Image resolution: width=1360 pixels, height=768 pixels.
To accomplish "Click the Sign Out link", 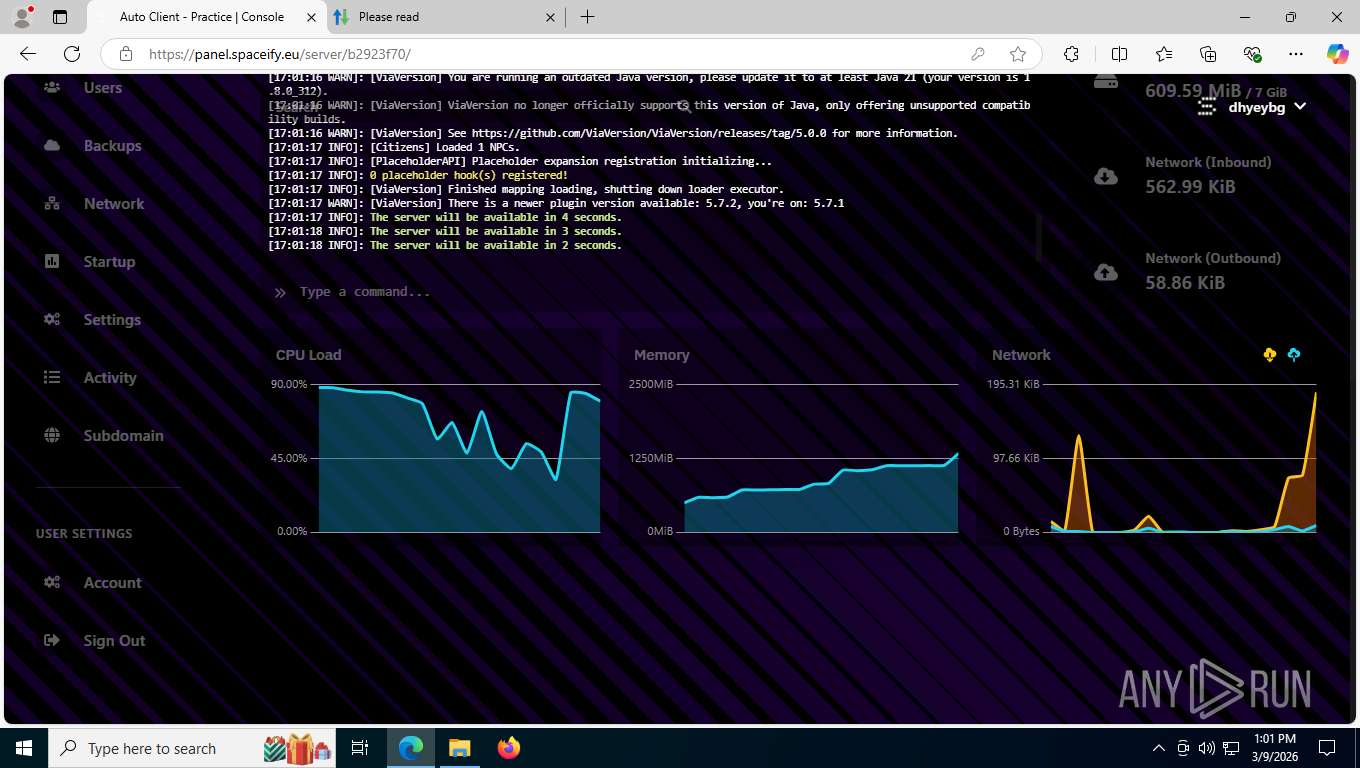I will coord(114,641).
